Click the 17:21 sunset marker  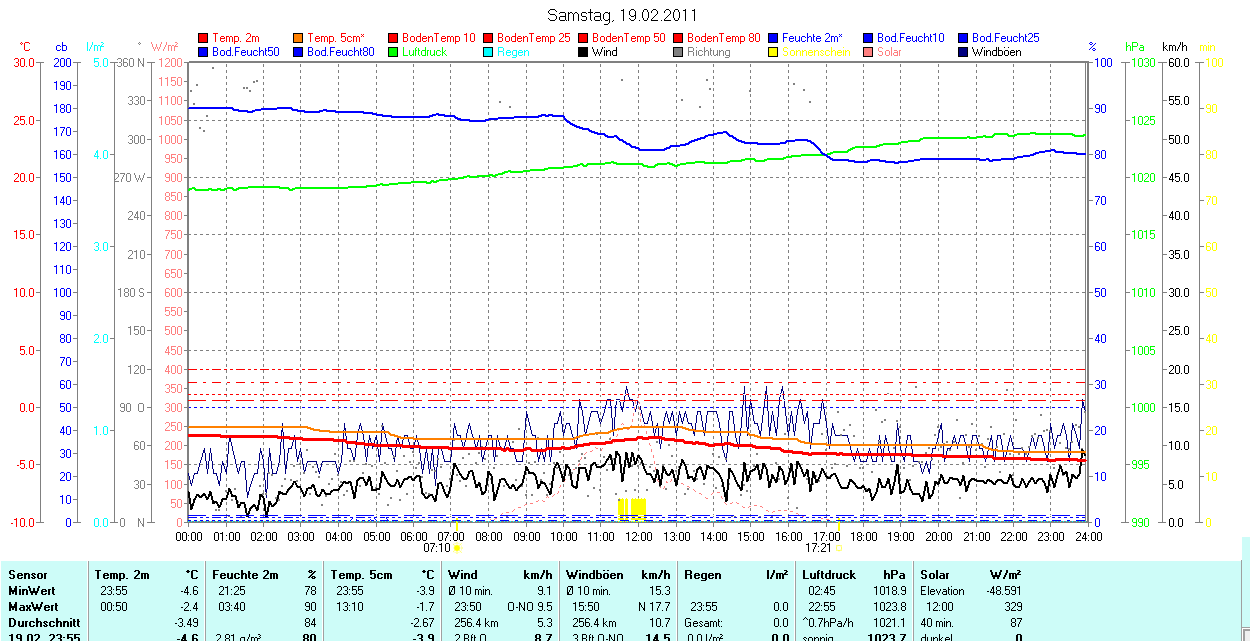[824, 548]
